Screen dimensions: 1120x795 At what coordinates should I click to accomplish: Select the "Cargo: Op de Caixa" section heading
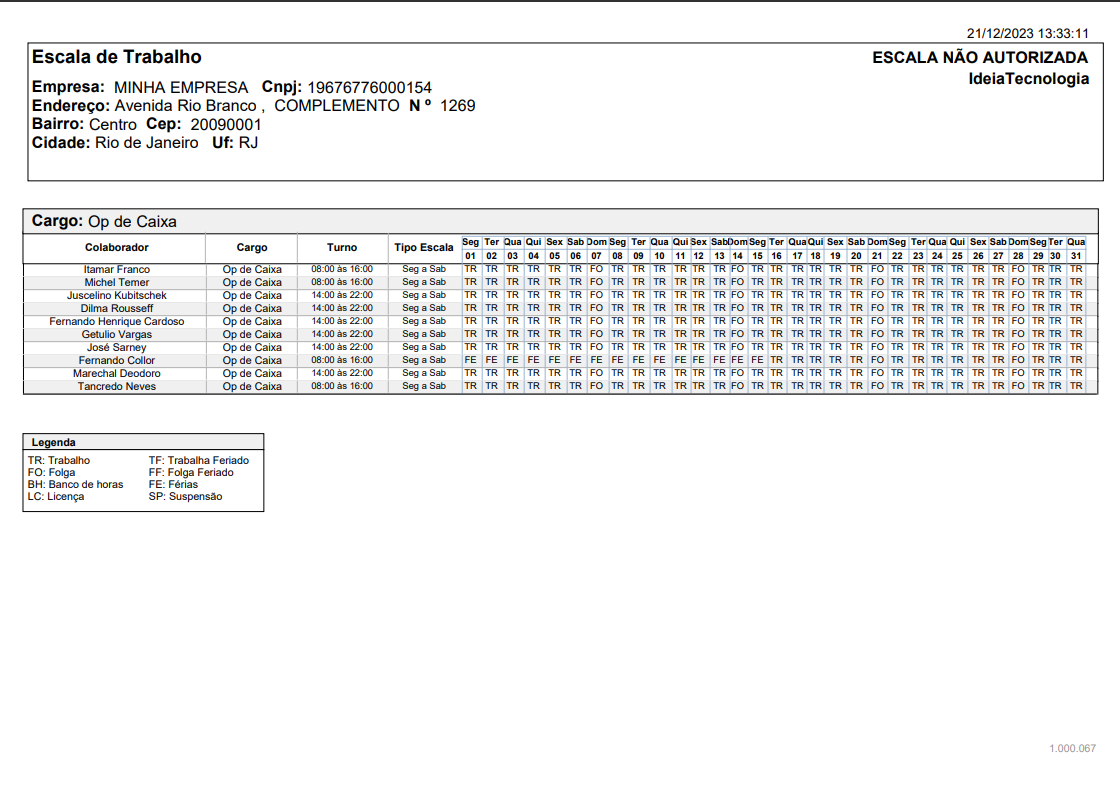(x=104, y=221)
